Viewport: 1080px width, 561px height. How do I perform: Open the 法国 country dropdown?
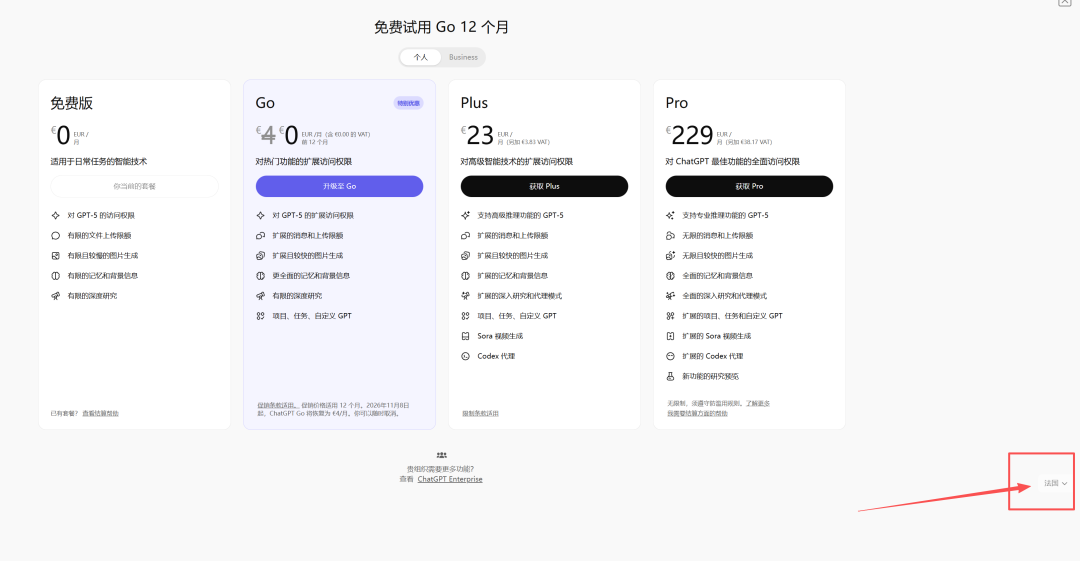pos(1055,483)
